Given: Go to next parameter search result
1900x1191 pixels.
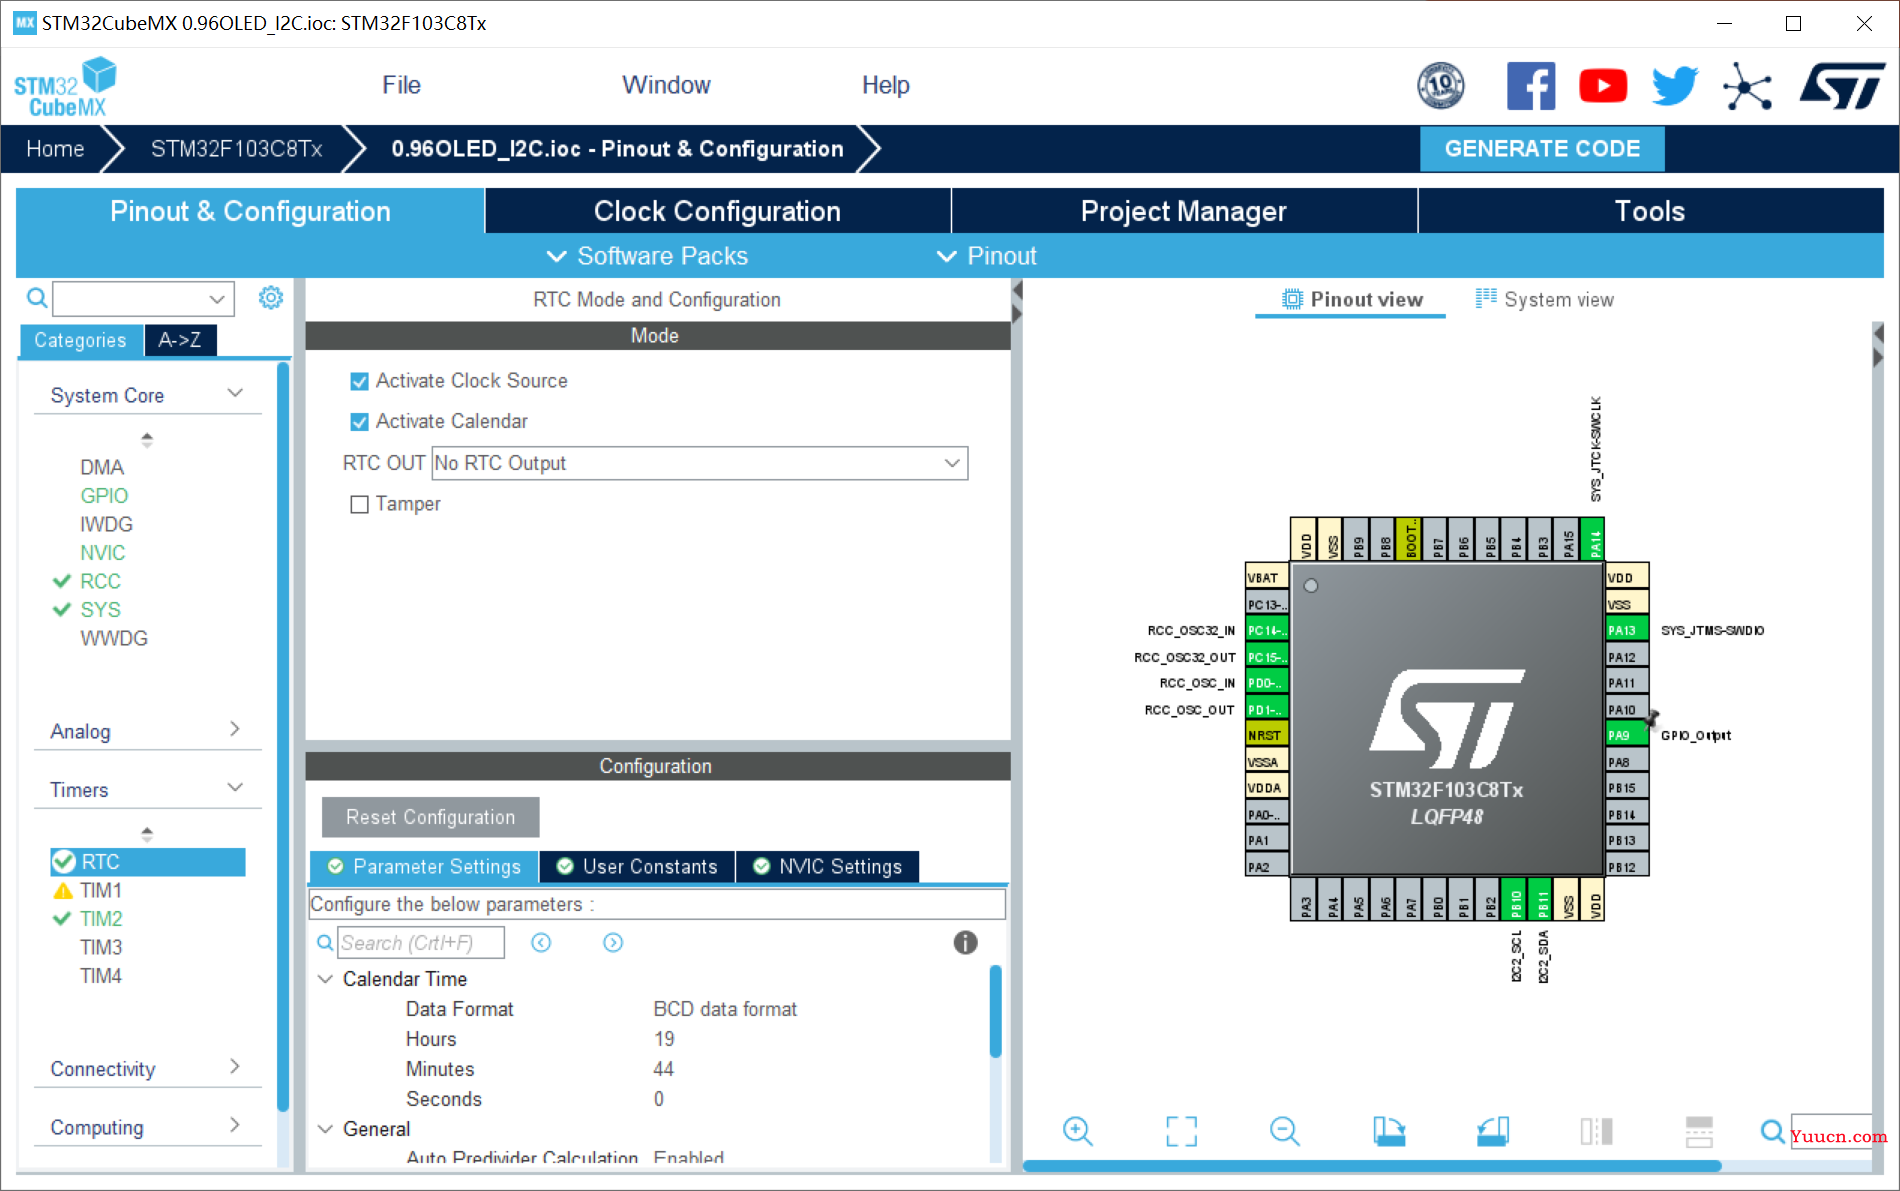Looking at the screenshot, I should click(x=613, y=943).
